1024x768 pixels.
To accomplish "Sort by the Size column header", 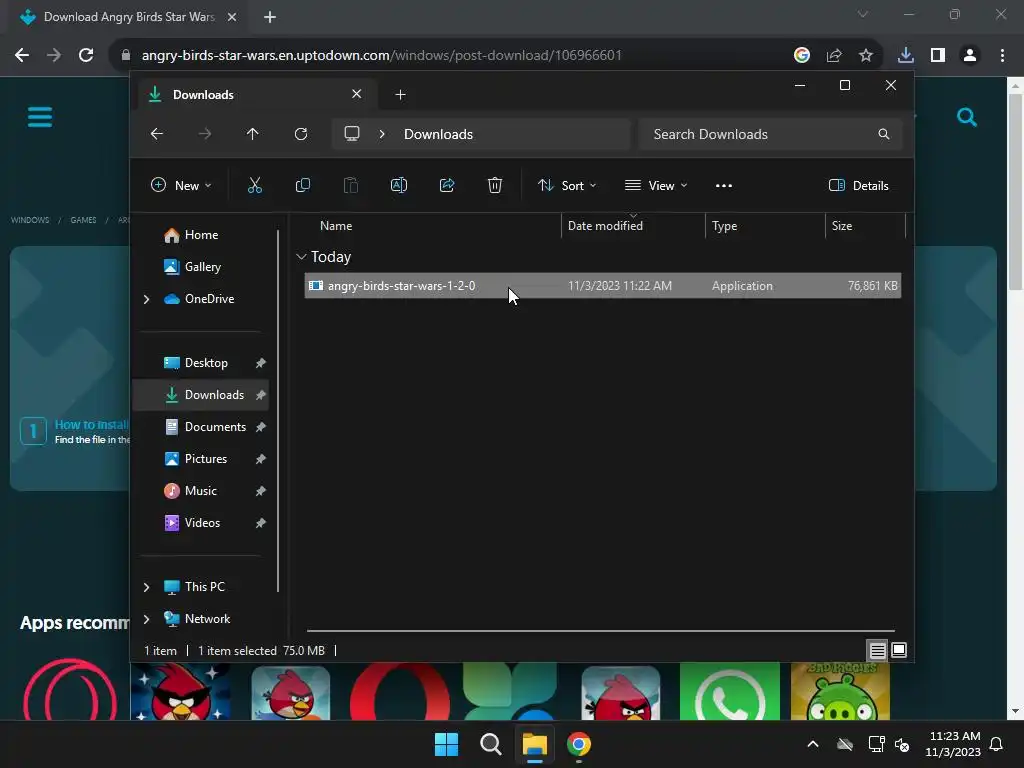I will (x=841, y=226).
